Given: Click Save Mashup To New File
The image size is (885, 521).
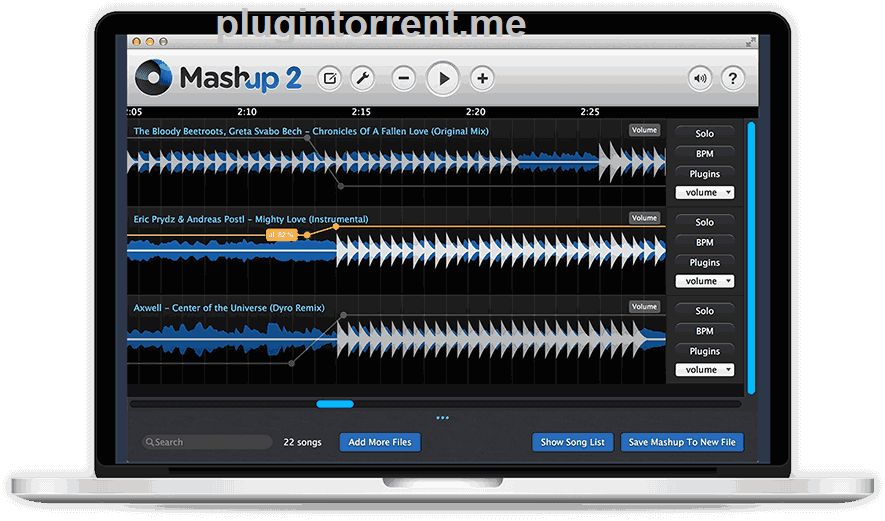Looking at the screenshot, I should coord(682,442).
